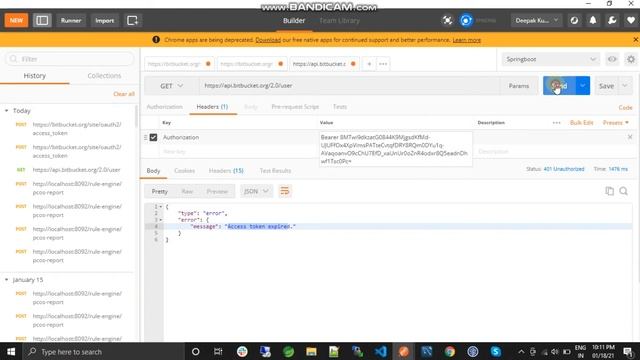This screenshot has width=640, height=360.
Task: Open the headers column options ellipsis
Action: pyautogui.click(x=556, y=123)
